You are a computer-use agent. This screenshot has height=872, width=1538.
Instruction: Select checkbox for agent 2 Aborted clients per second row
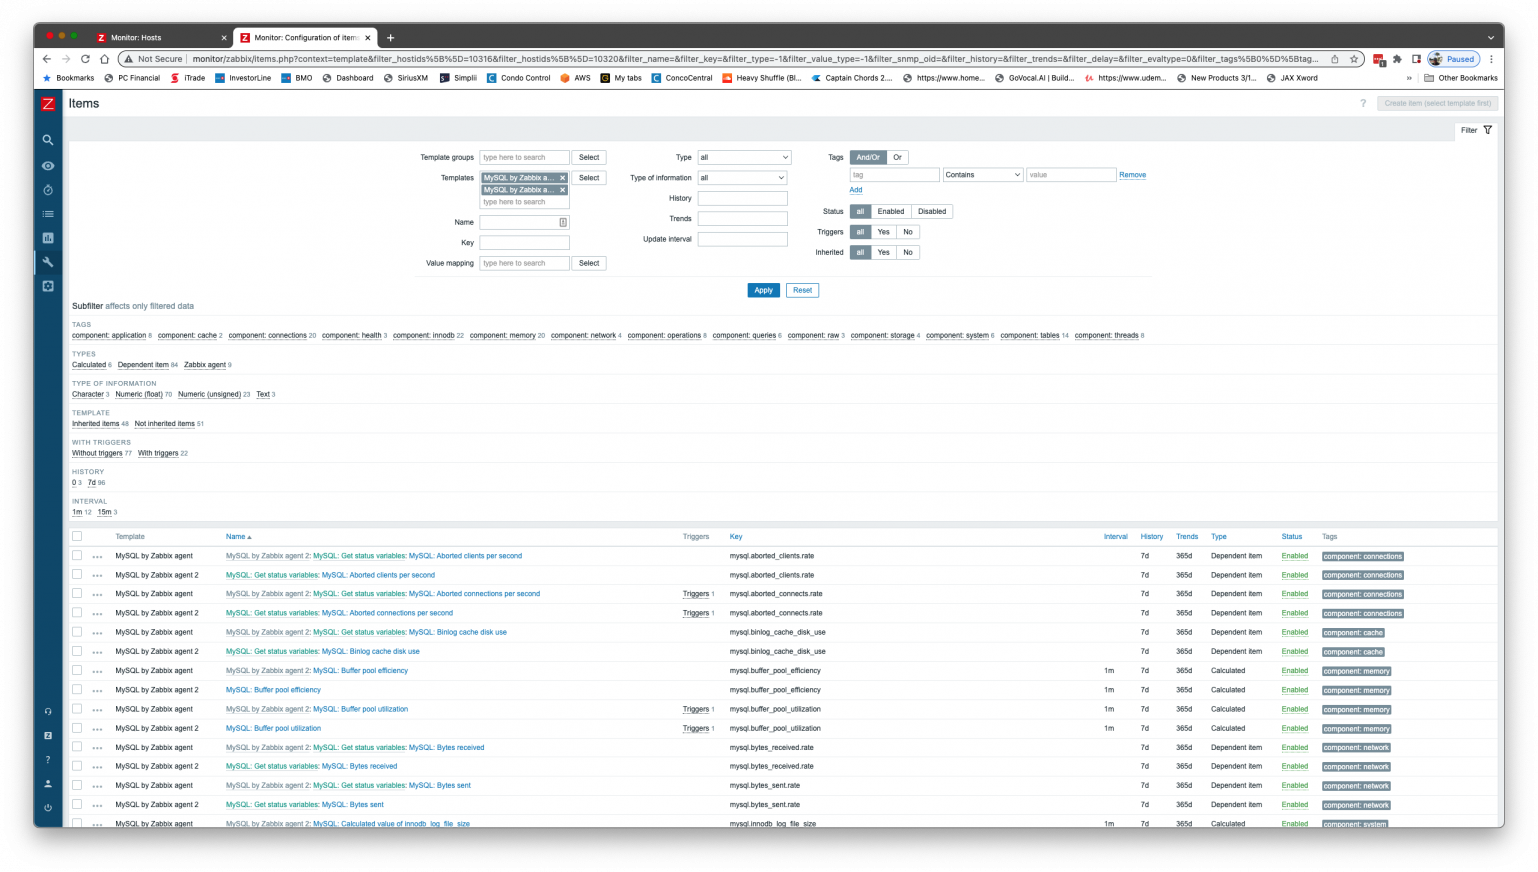tap(77, 575)
